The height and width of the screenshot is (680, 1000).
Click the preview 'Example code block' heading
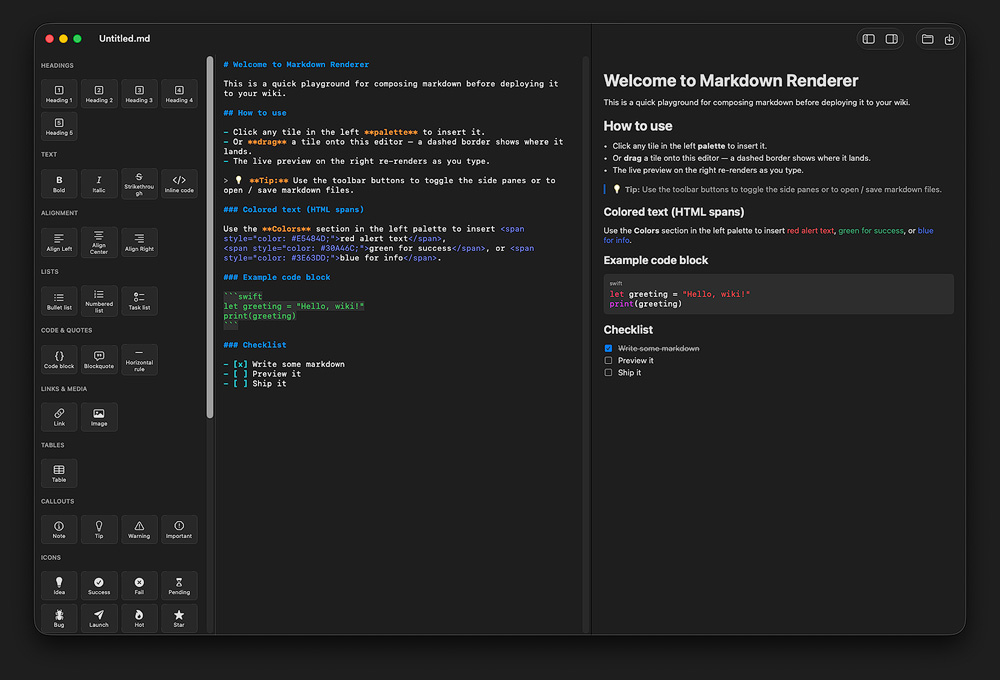point(656,260)
